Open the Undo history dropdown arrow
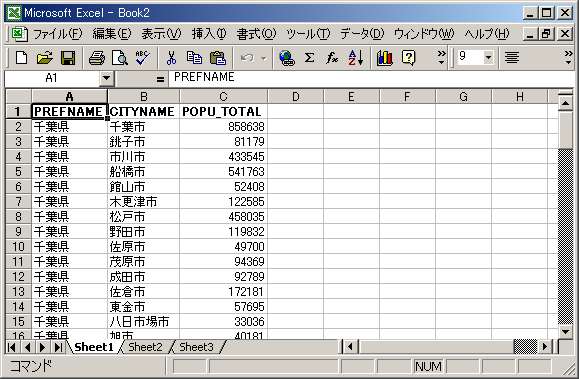Image resolution: width=579 pixels, height=379 pixels. coord(264,58)
